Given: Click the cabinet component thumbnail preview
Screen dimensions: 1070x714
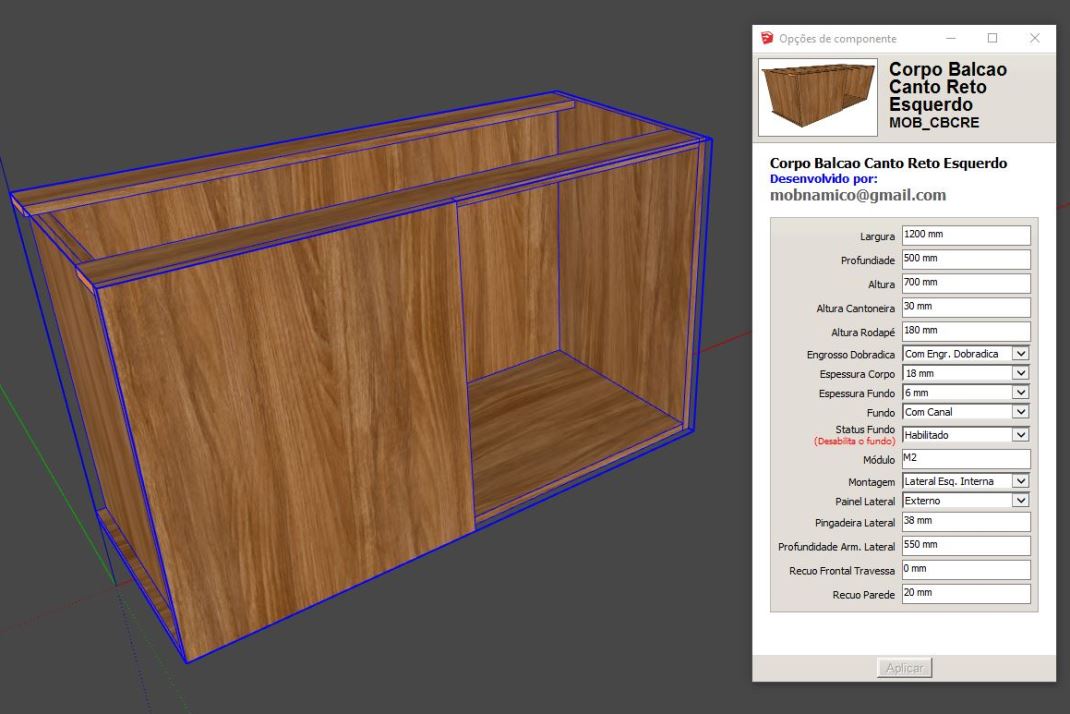Looking at the screenshot, I should coord(816,96).
